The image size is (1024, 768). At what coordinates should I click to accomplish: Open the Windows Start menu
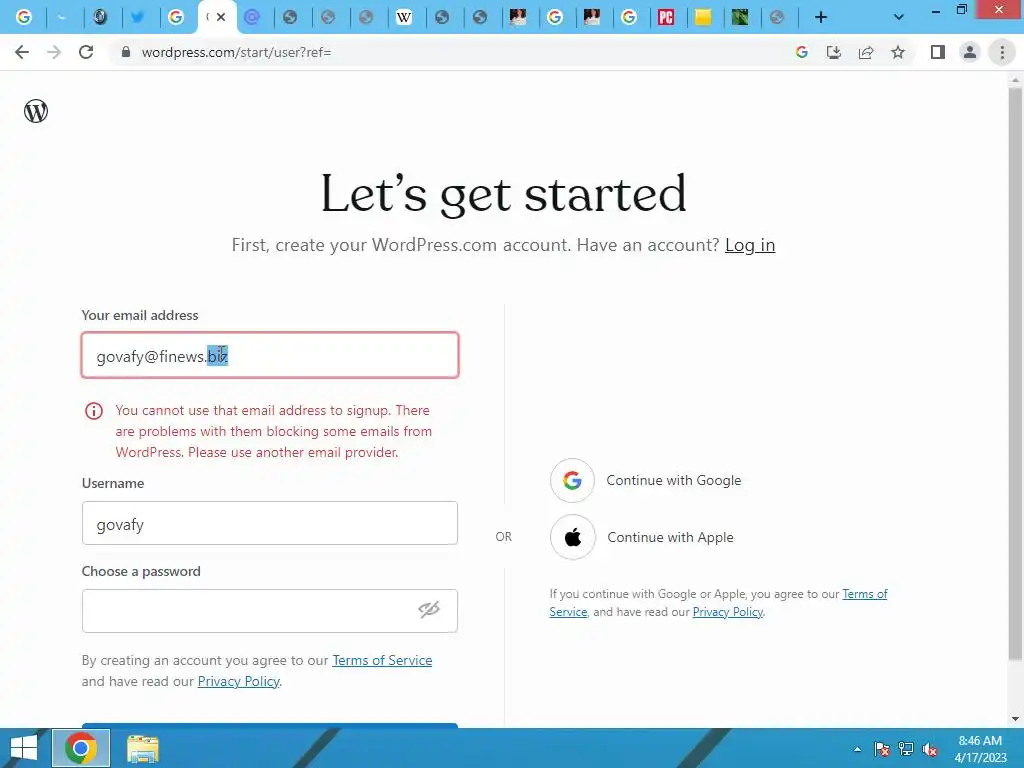point(24,748)
